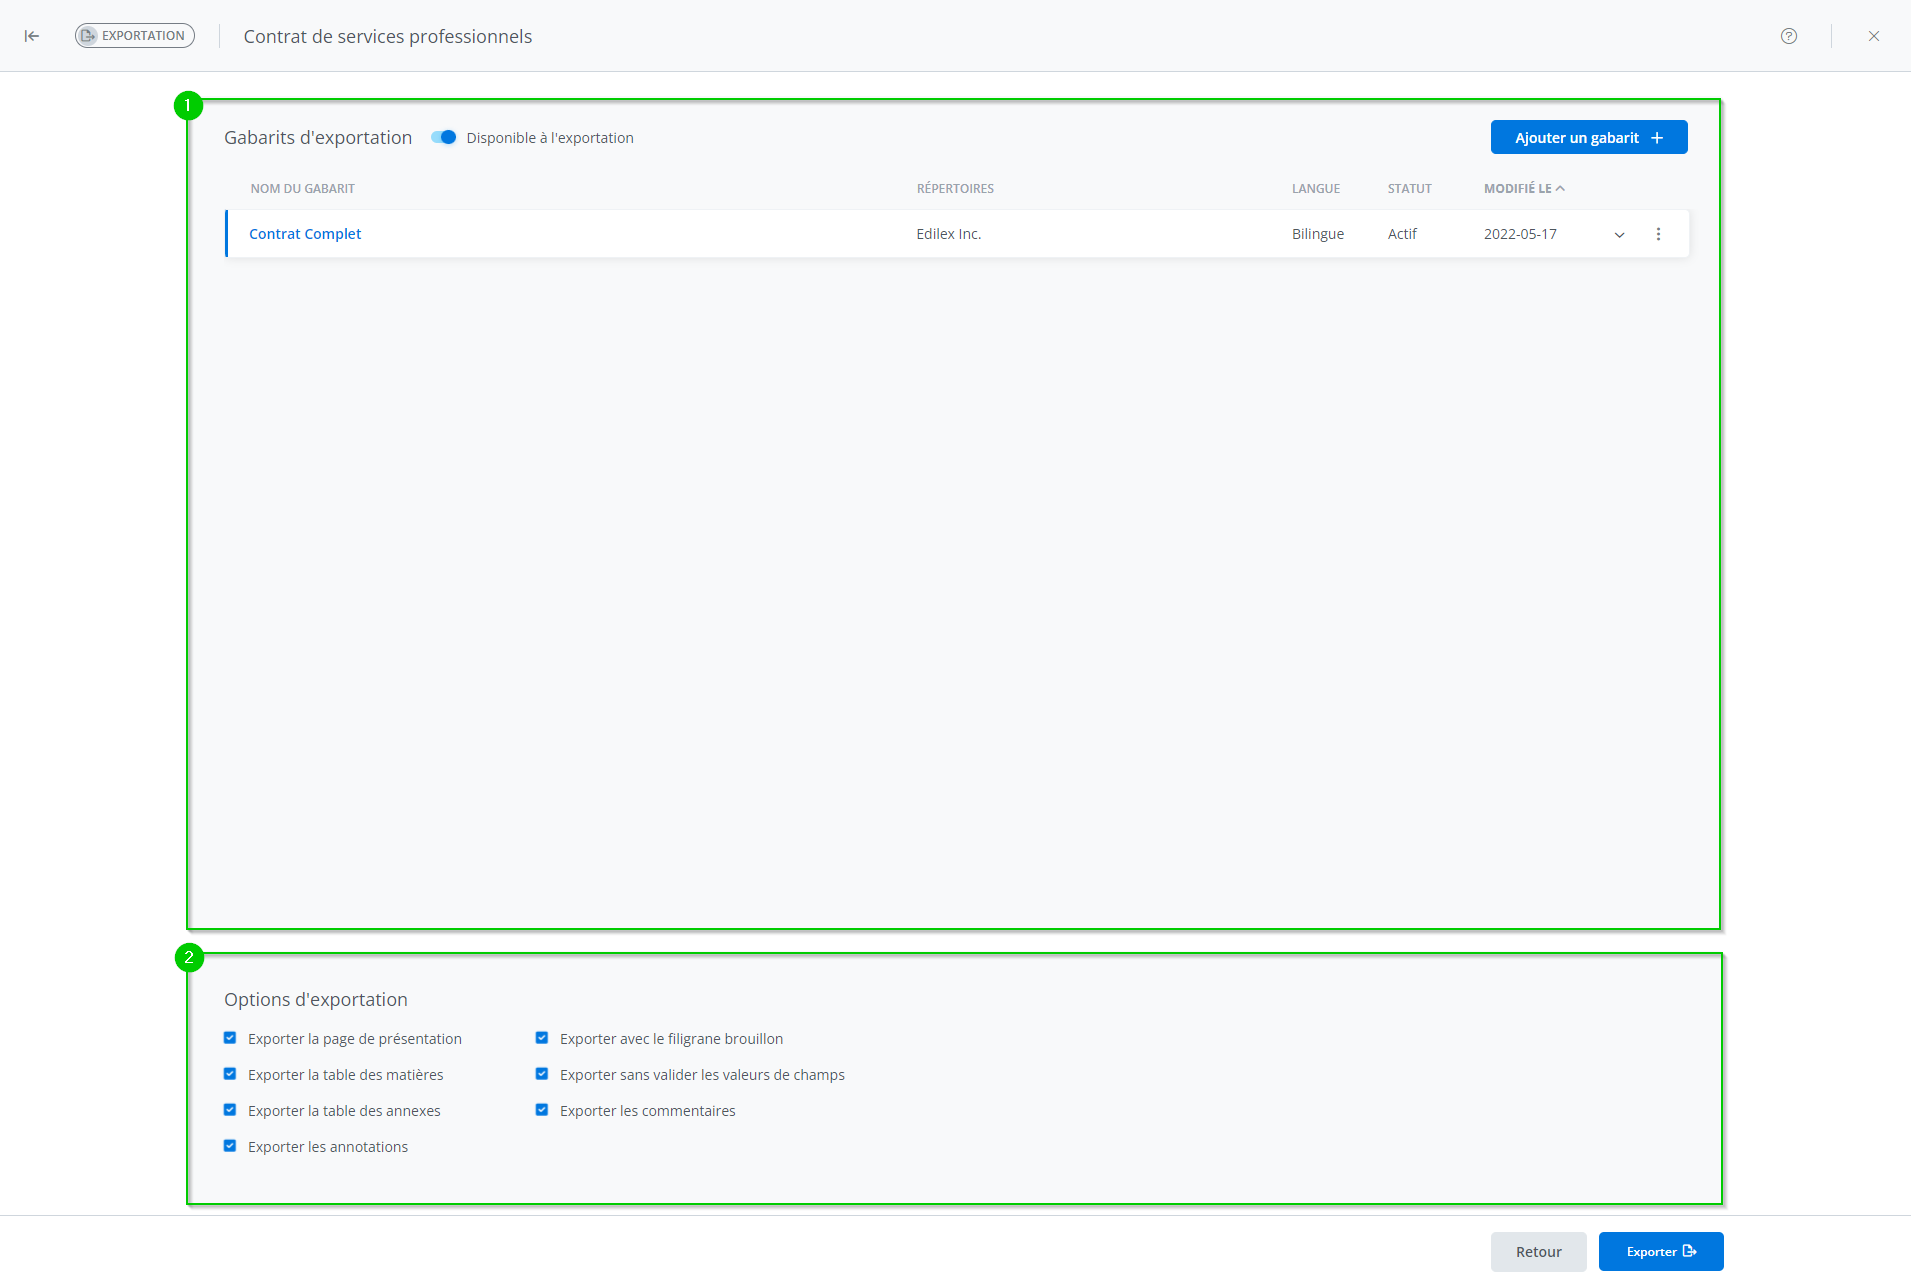
Task: Toggle Exporter sans valider les valeurs de champs
Action: 542,1074
